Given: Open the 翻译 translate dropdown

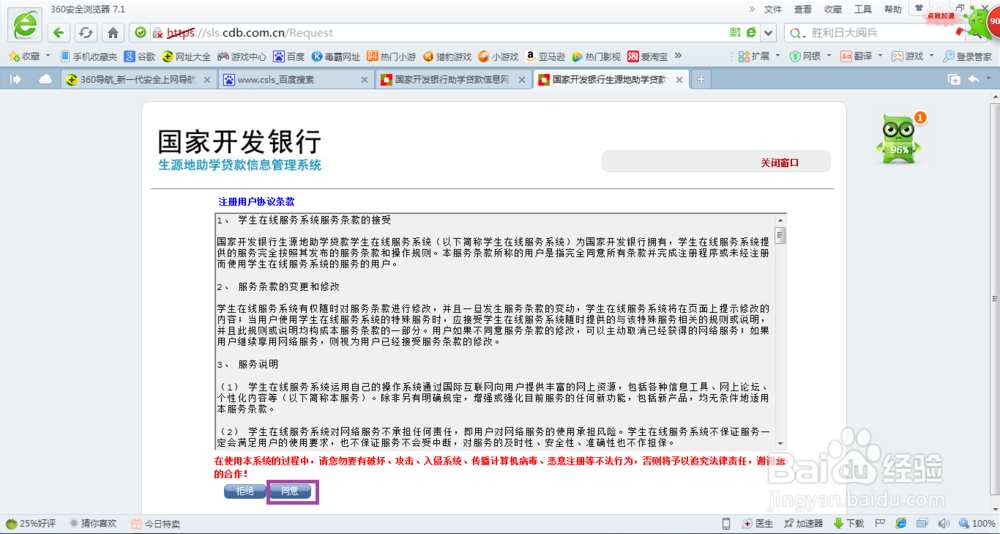Looking at the screenshot, I should (x=861, y=56).
